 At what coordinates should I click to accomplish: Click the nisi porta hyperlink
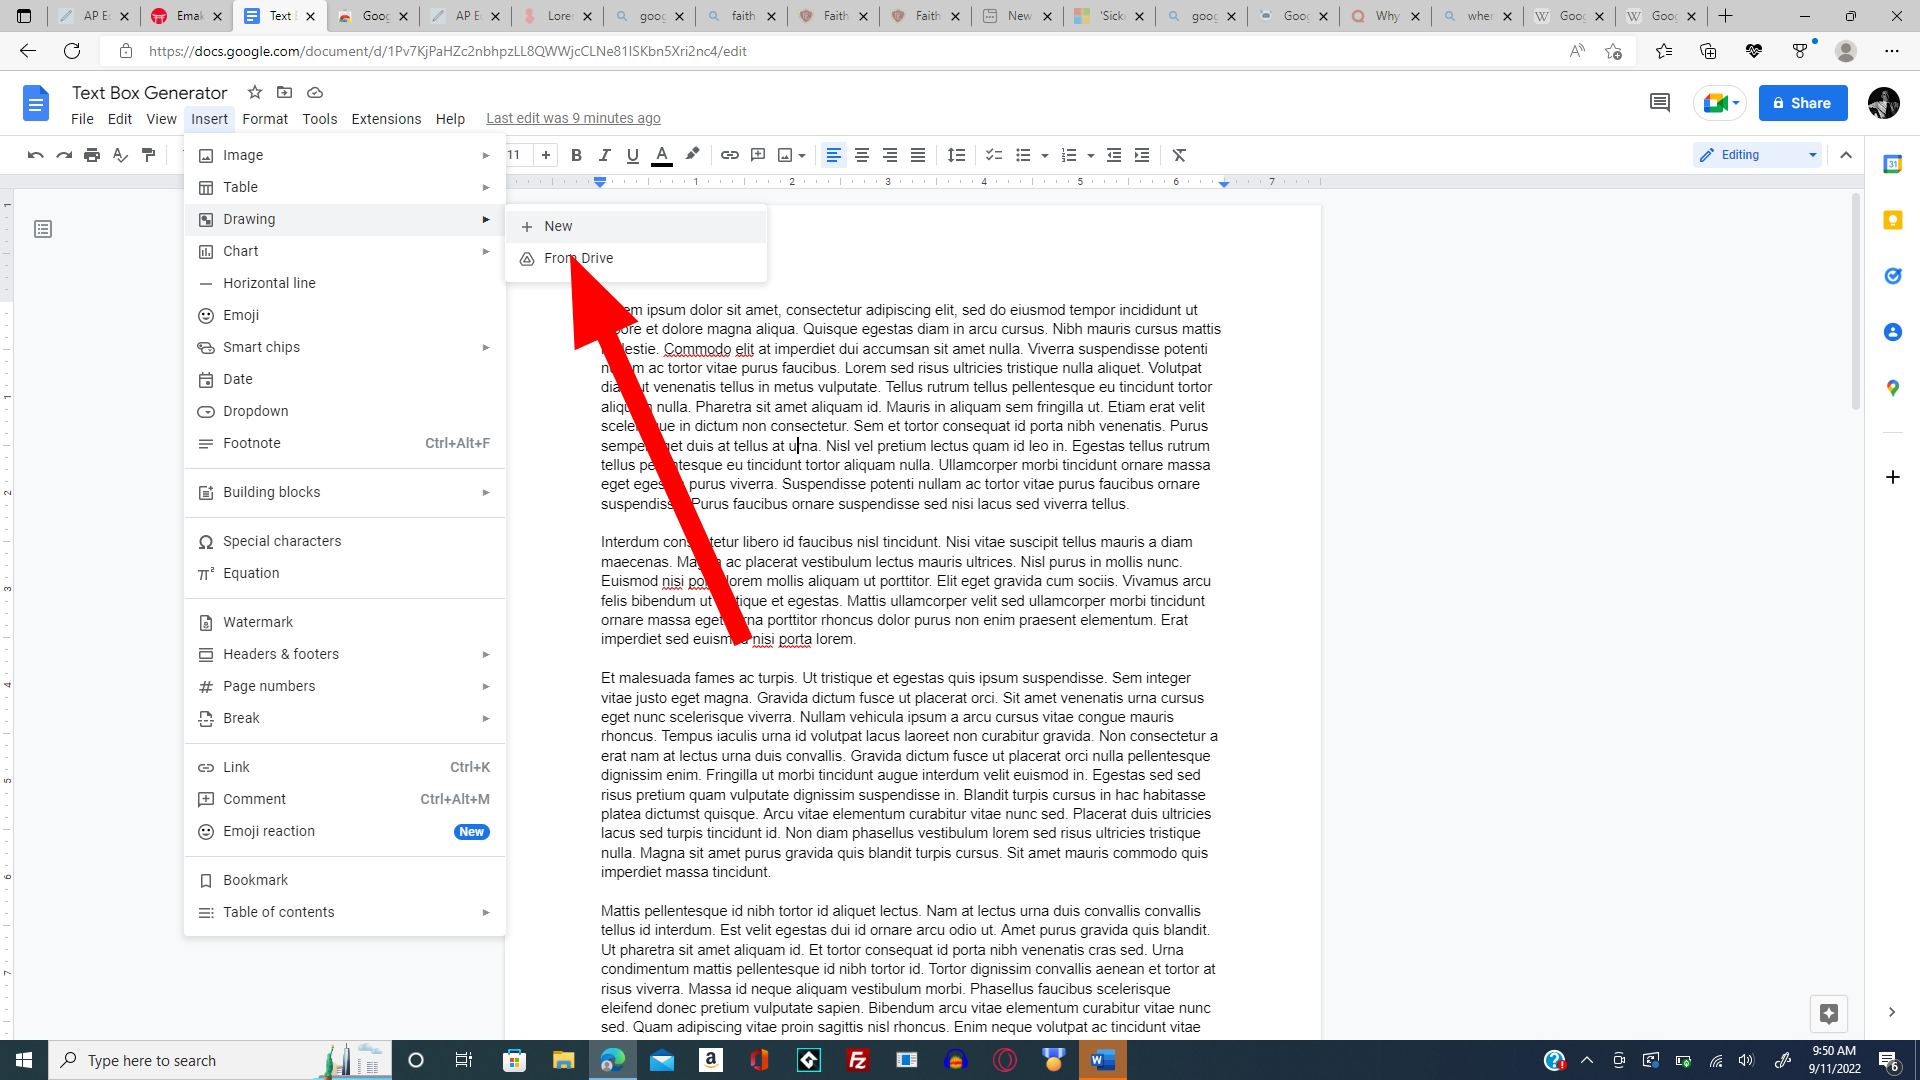781,640
